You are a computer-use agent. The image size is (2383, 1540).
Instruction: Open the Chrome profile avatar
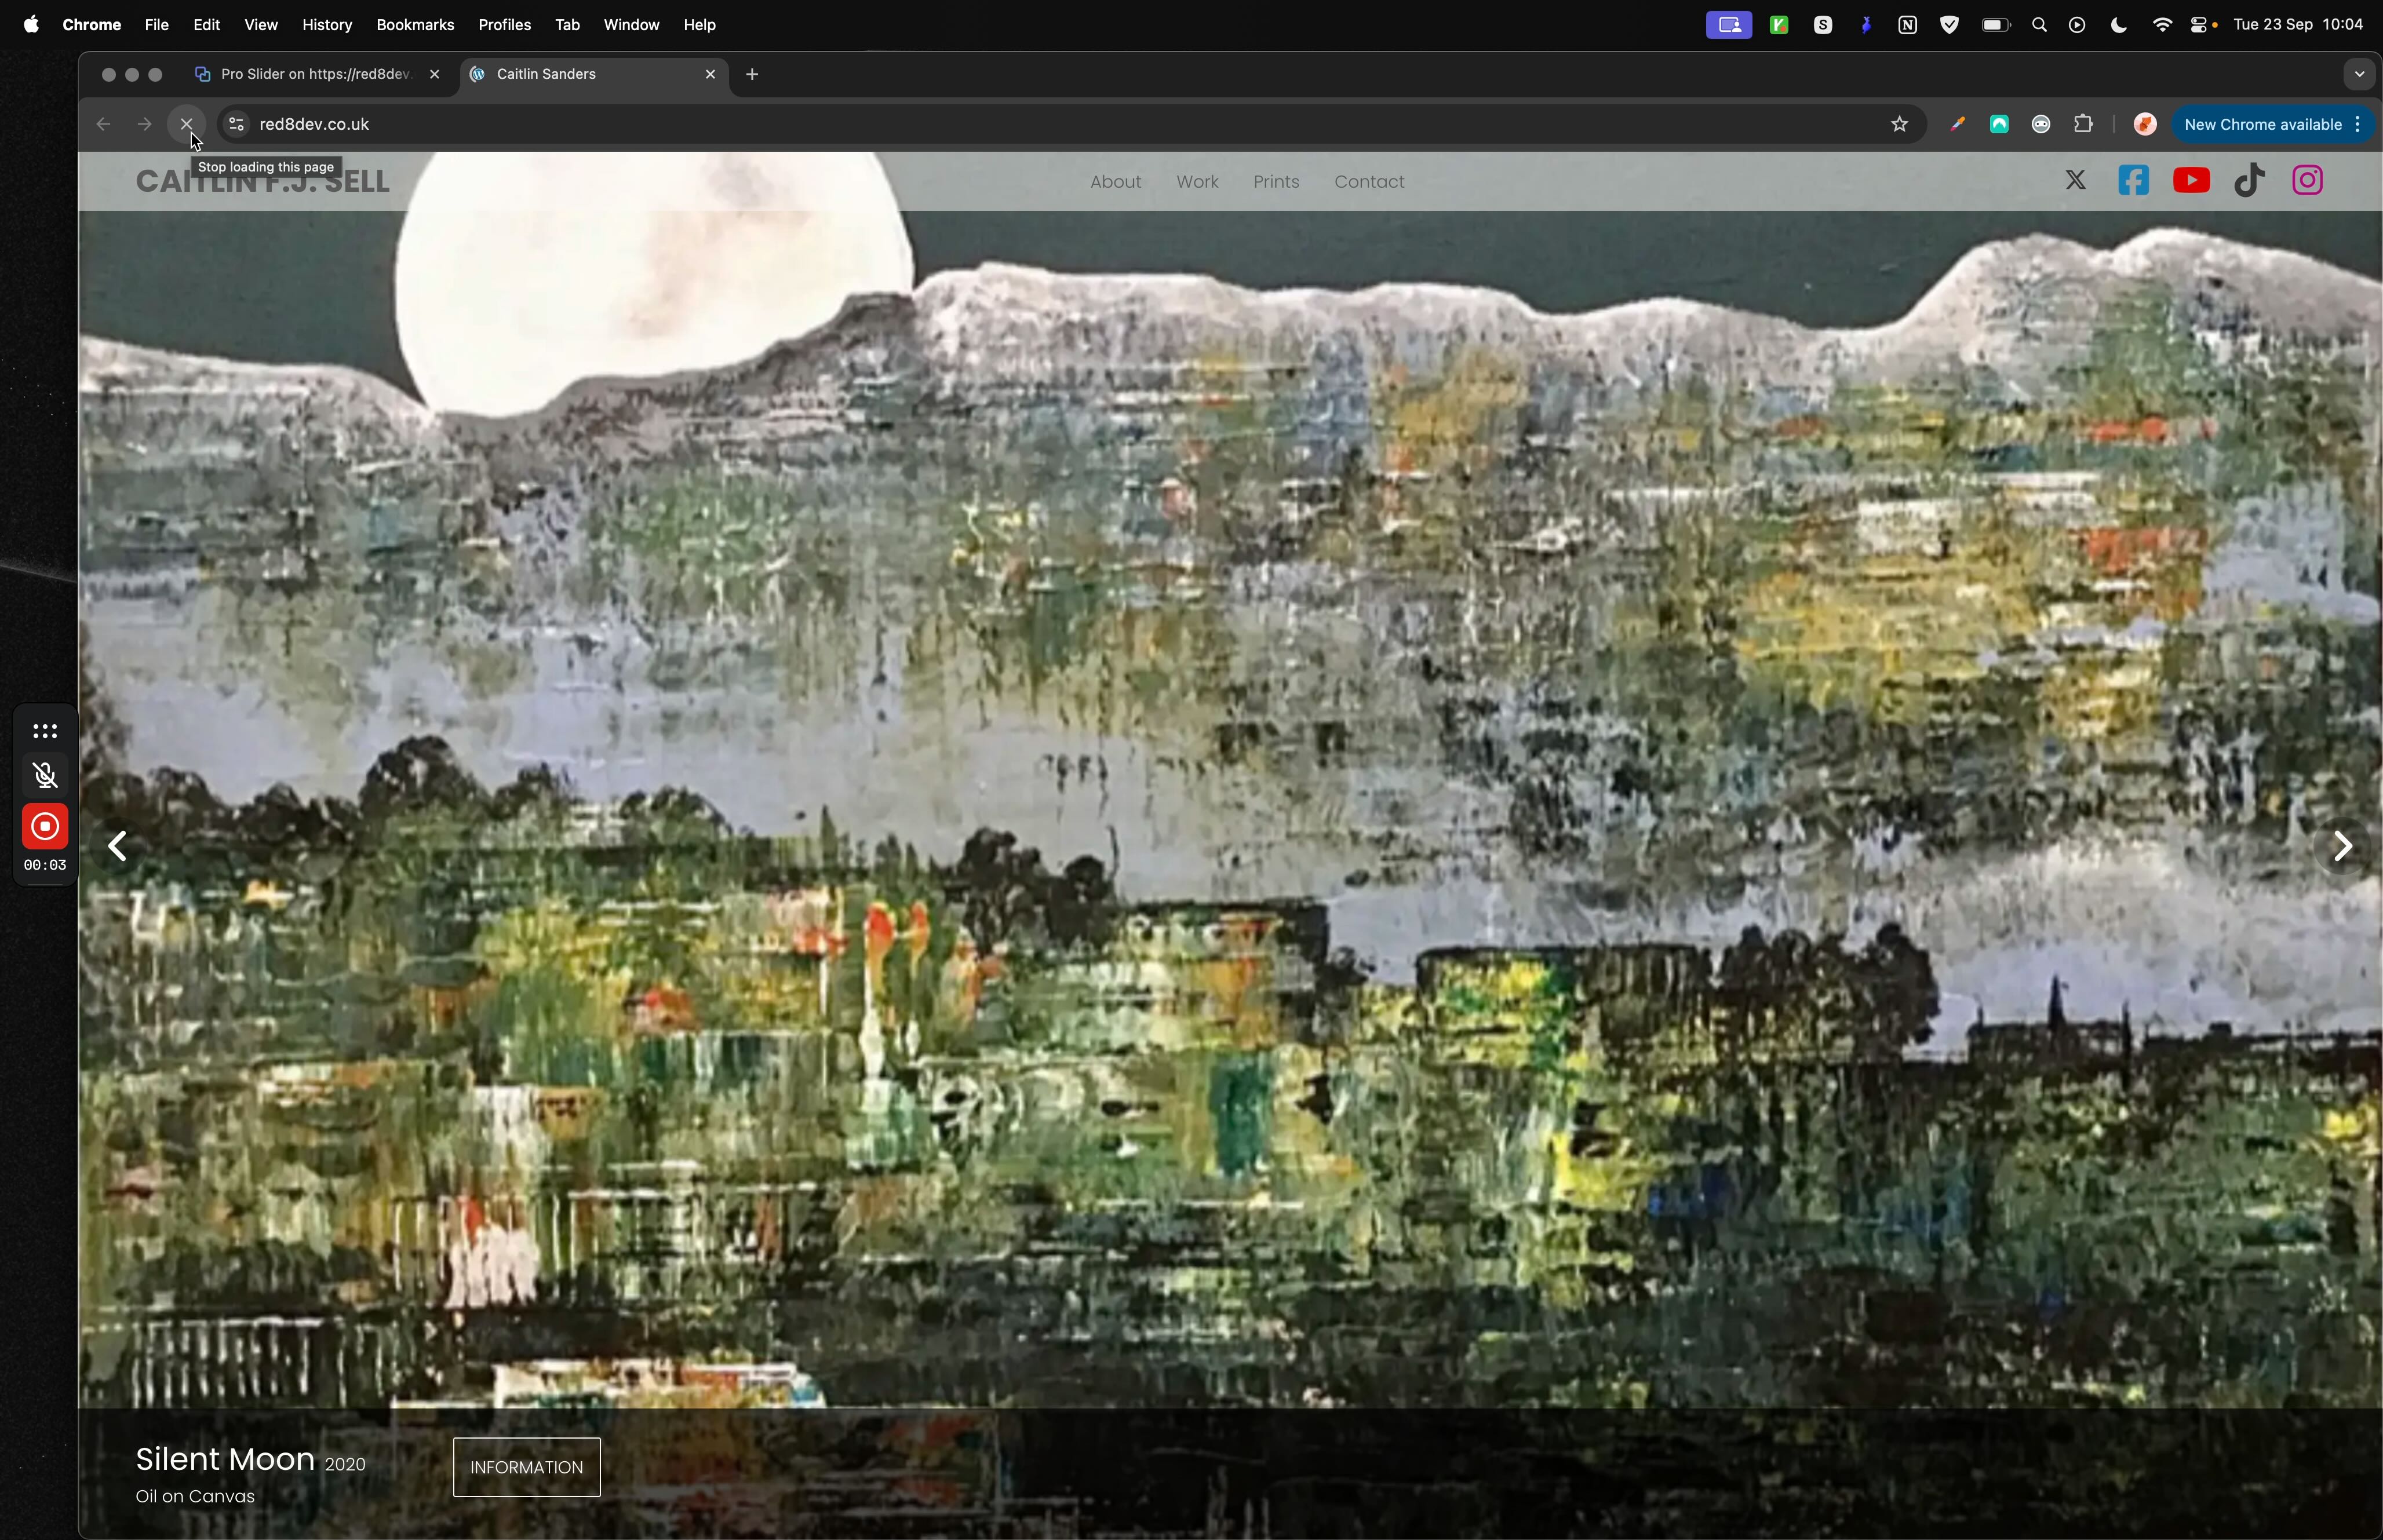(x=2144, y=124)
